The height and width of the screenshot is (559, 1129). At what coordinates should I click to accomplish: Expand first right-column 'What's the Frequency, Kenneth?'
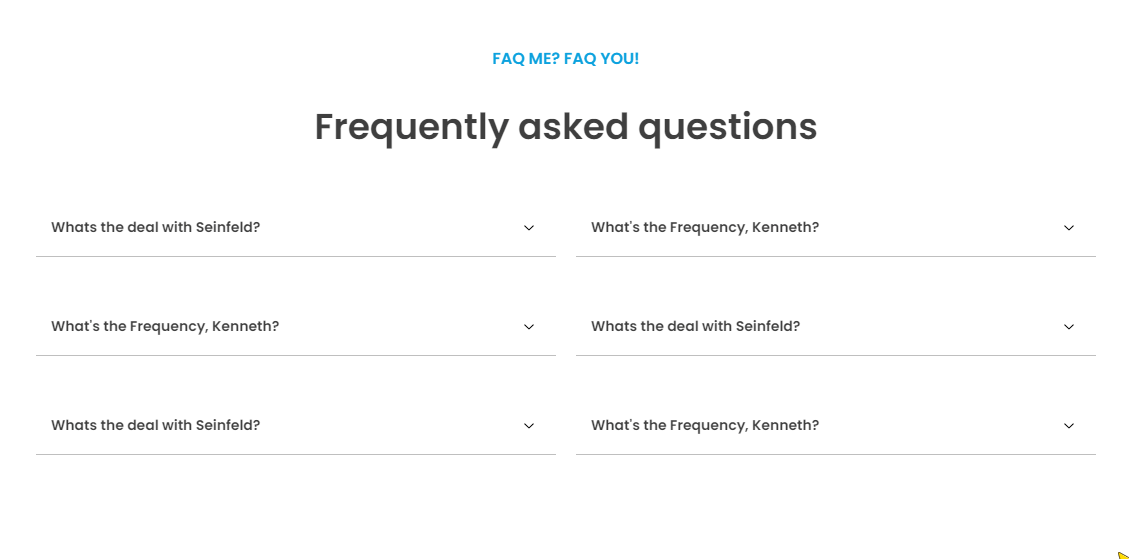point(836,228)
